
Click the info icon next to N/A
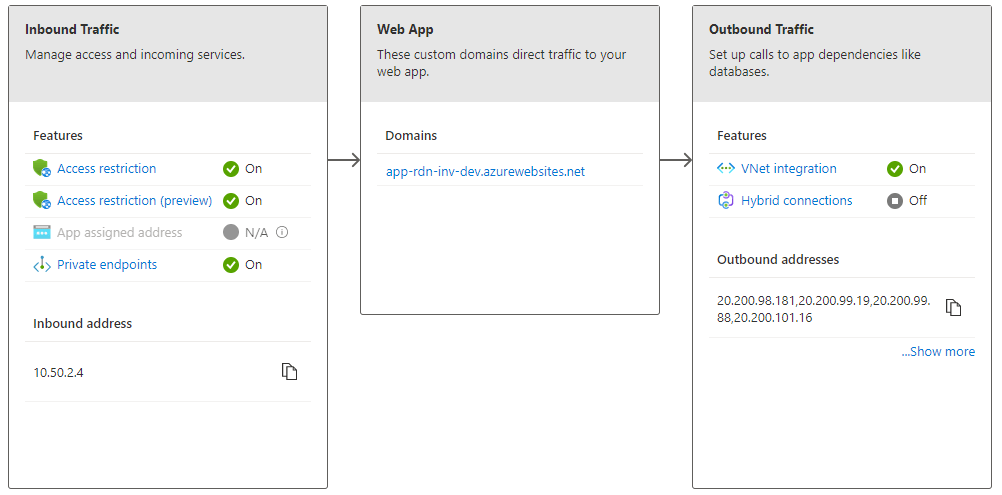point(282,233)
